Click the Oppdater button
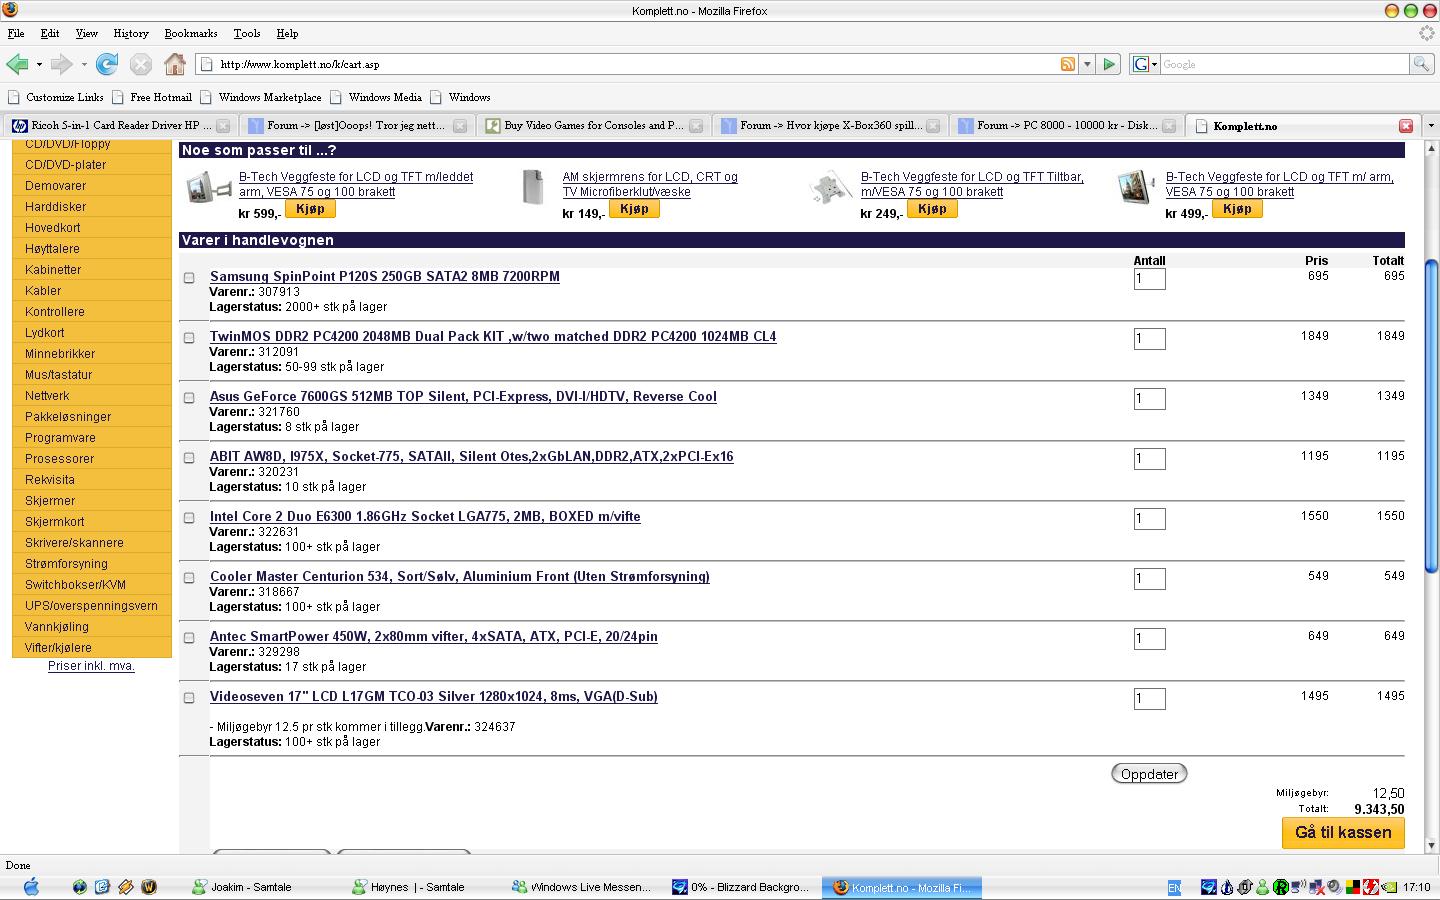Screen dimensions: 1440x900 pyautogui.click(x=1149, y=774)
